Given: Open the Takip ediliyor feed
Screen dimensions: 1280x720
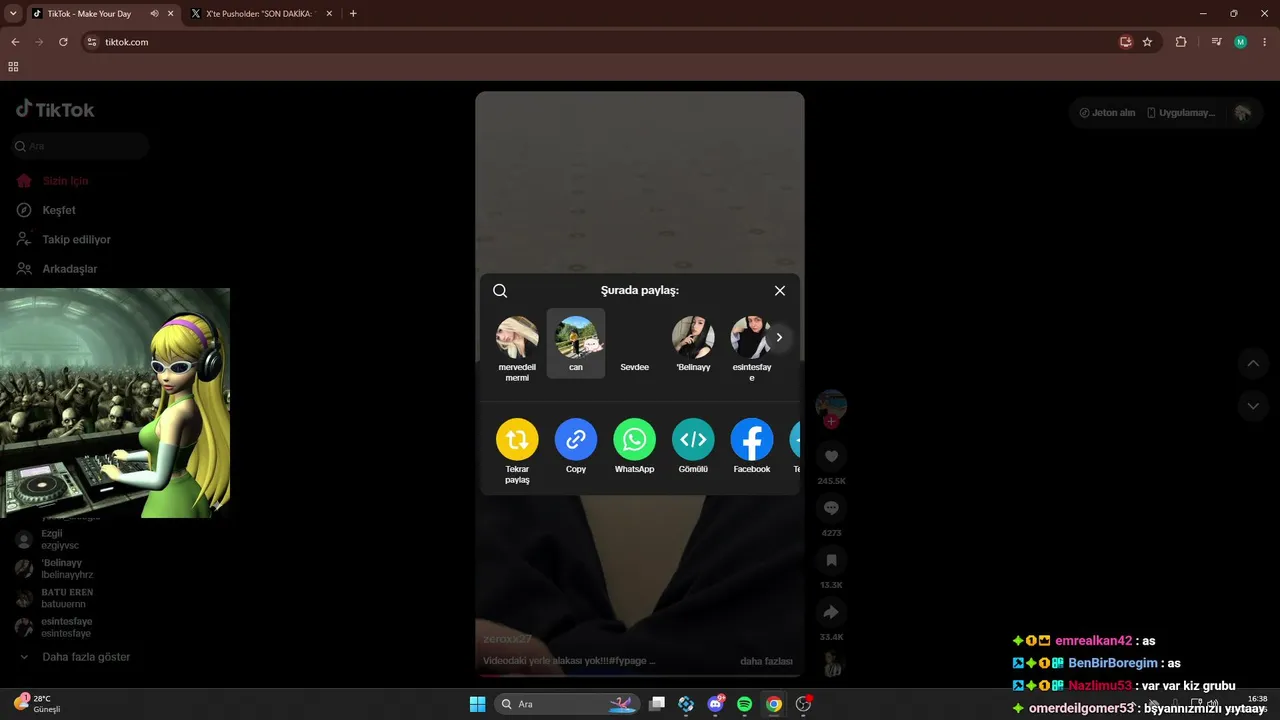Looking at the screenshot, I should click(76, 240).
